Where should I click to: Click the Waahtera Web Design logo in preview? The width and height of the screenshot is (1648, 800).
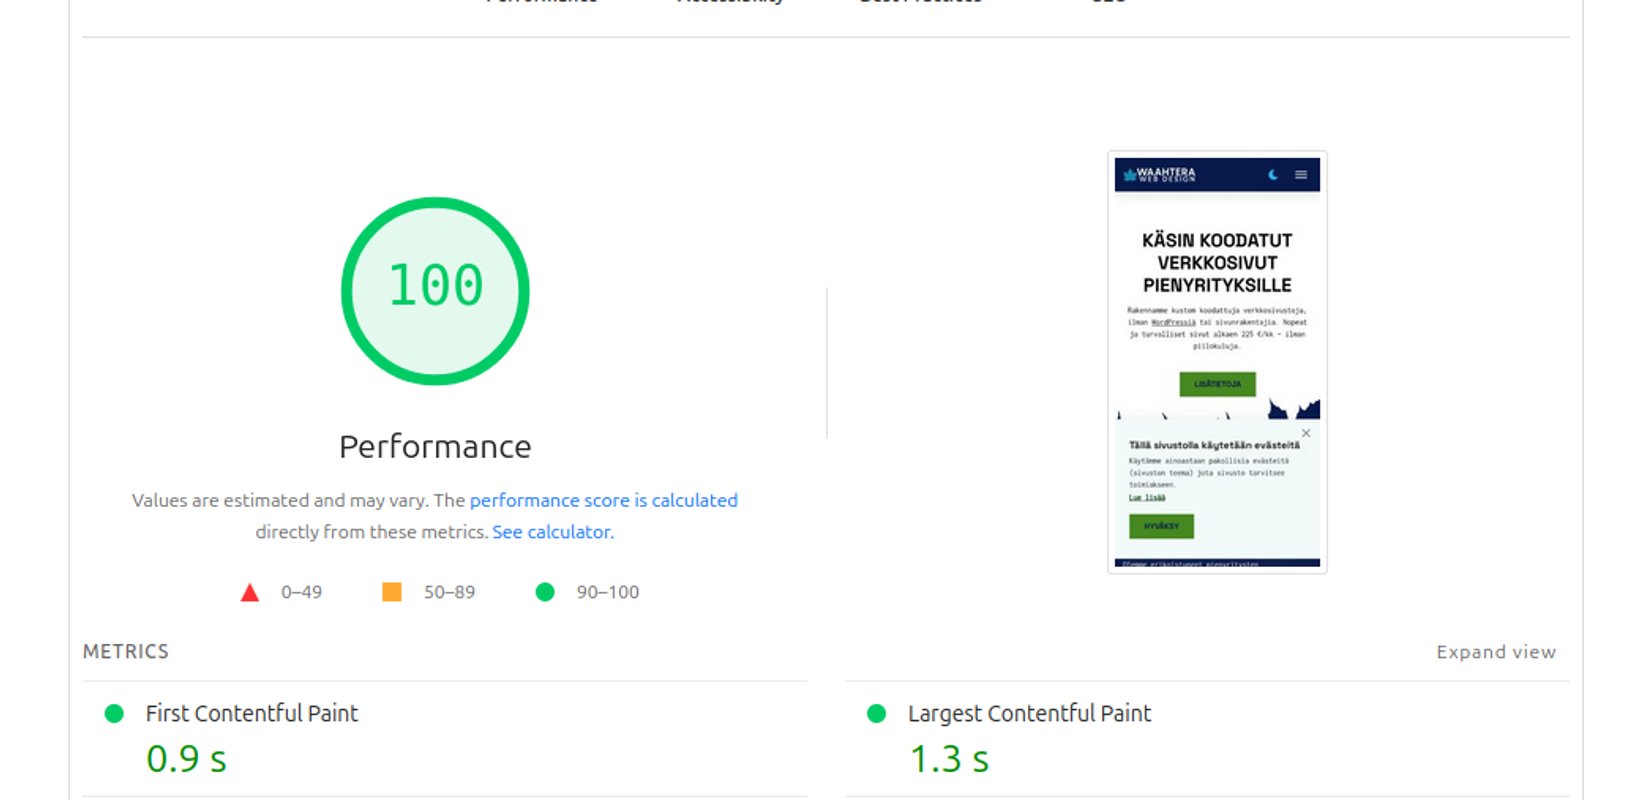[1160, 175]
